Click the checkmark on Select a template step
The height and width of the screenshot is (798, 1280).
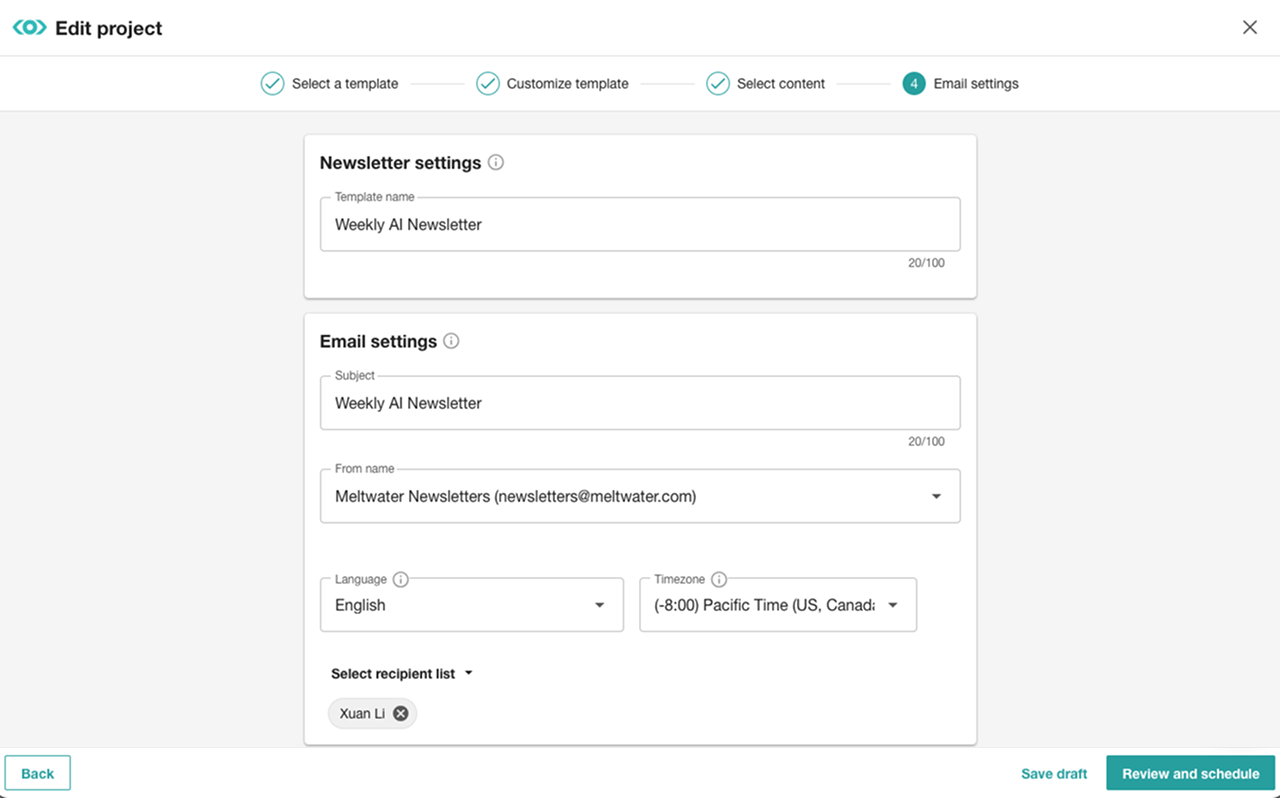click(272, 83)
